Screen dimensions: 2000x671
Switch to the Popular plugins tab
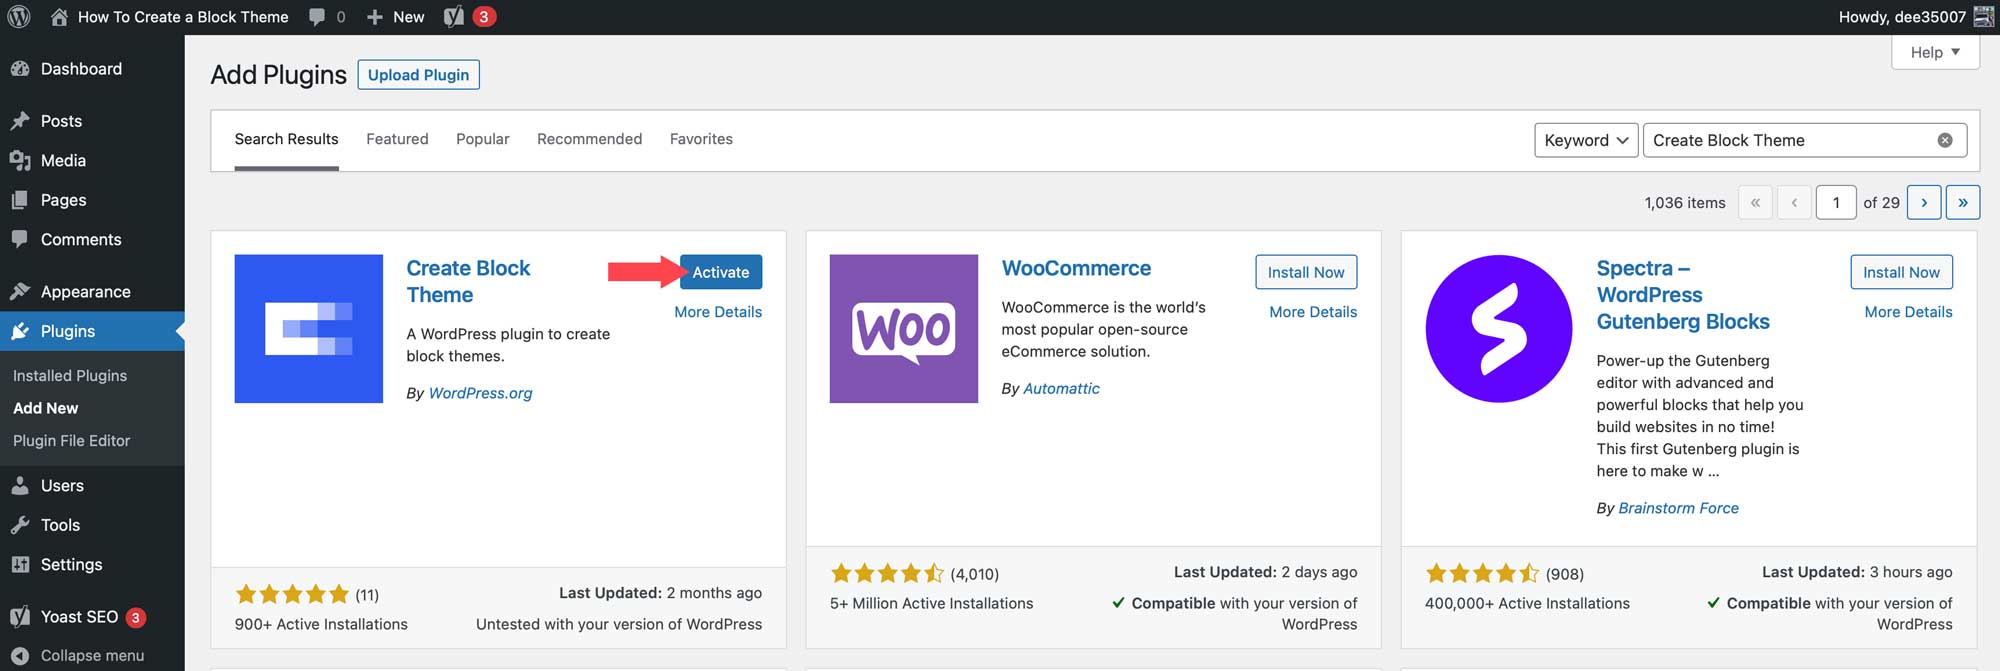pos(482,139)
